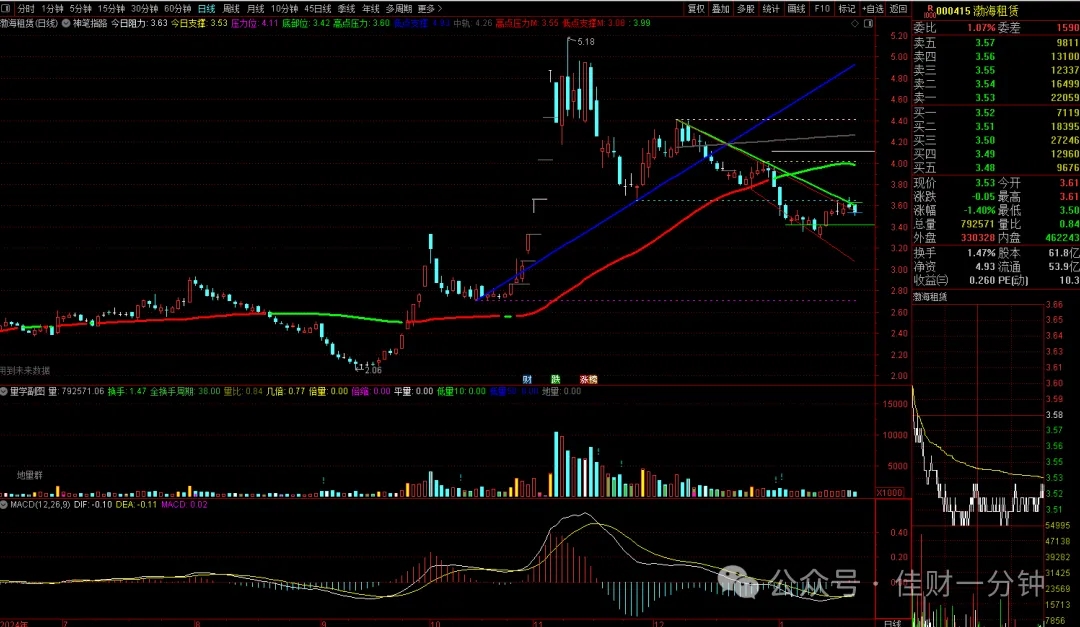Click the 今日阻力 3.63 value
The width and height of the screenshot is (1080, 627).
click(139, 23)
